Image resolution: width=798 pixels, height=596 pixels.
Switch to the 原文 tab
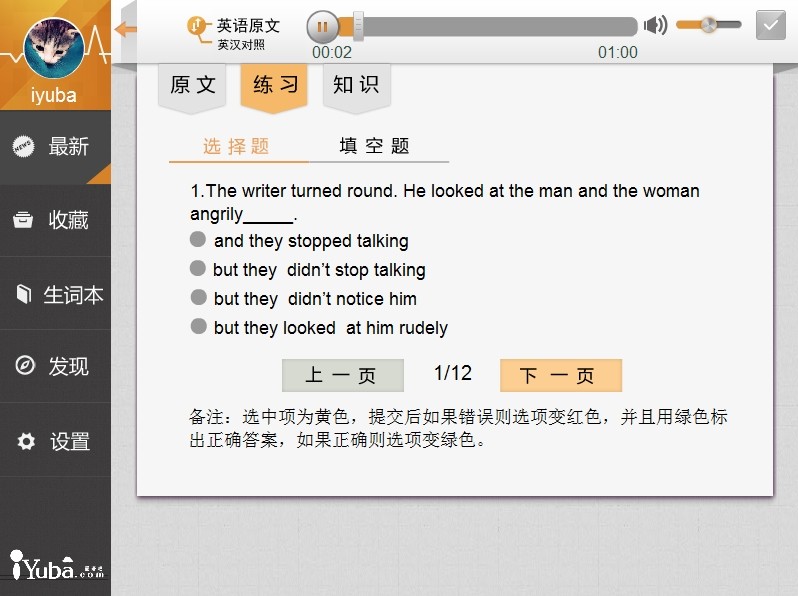[x=193, y=86]
